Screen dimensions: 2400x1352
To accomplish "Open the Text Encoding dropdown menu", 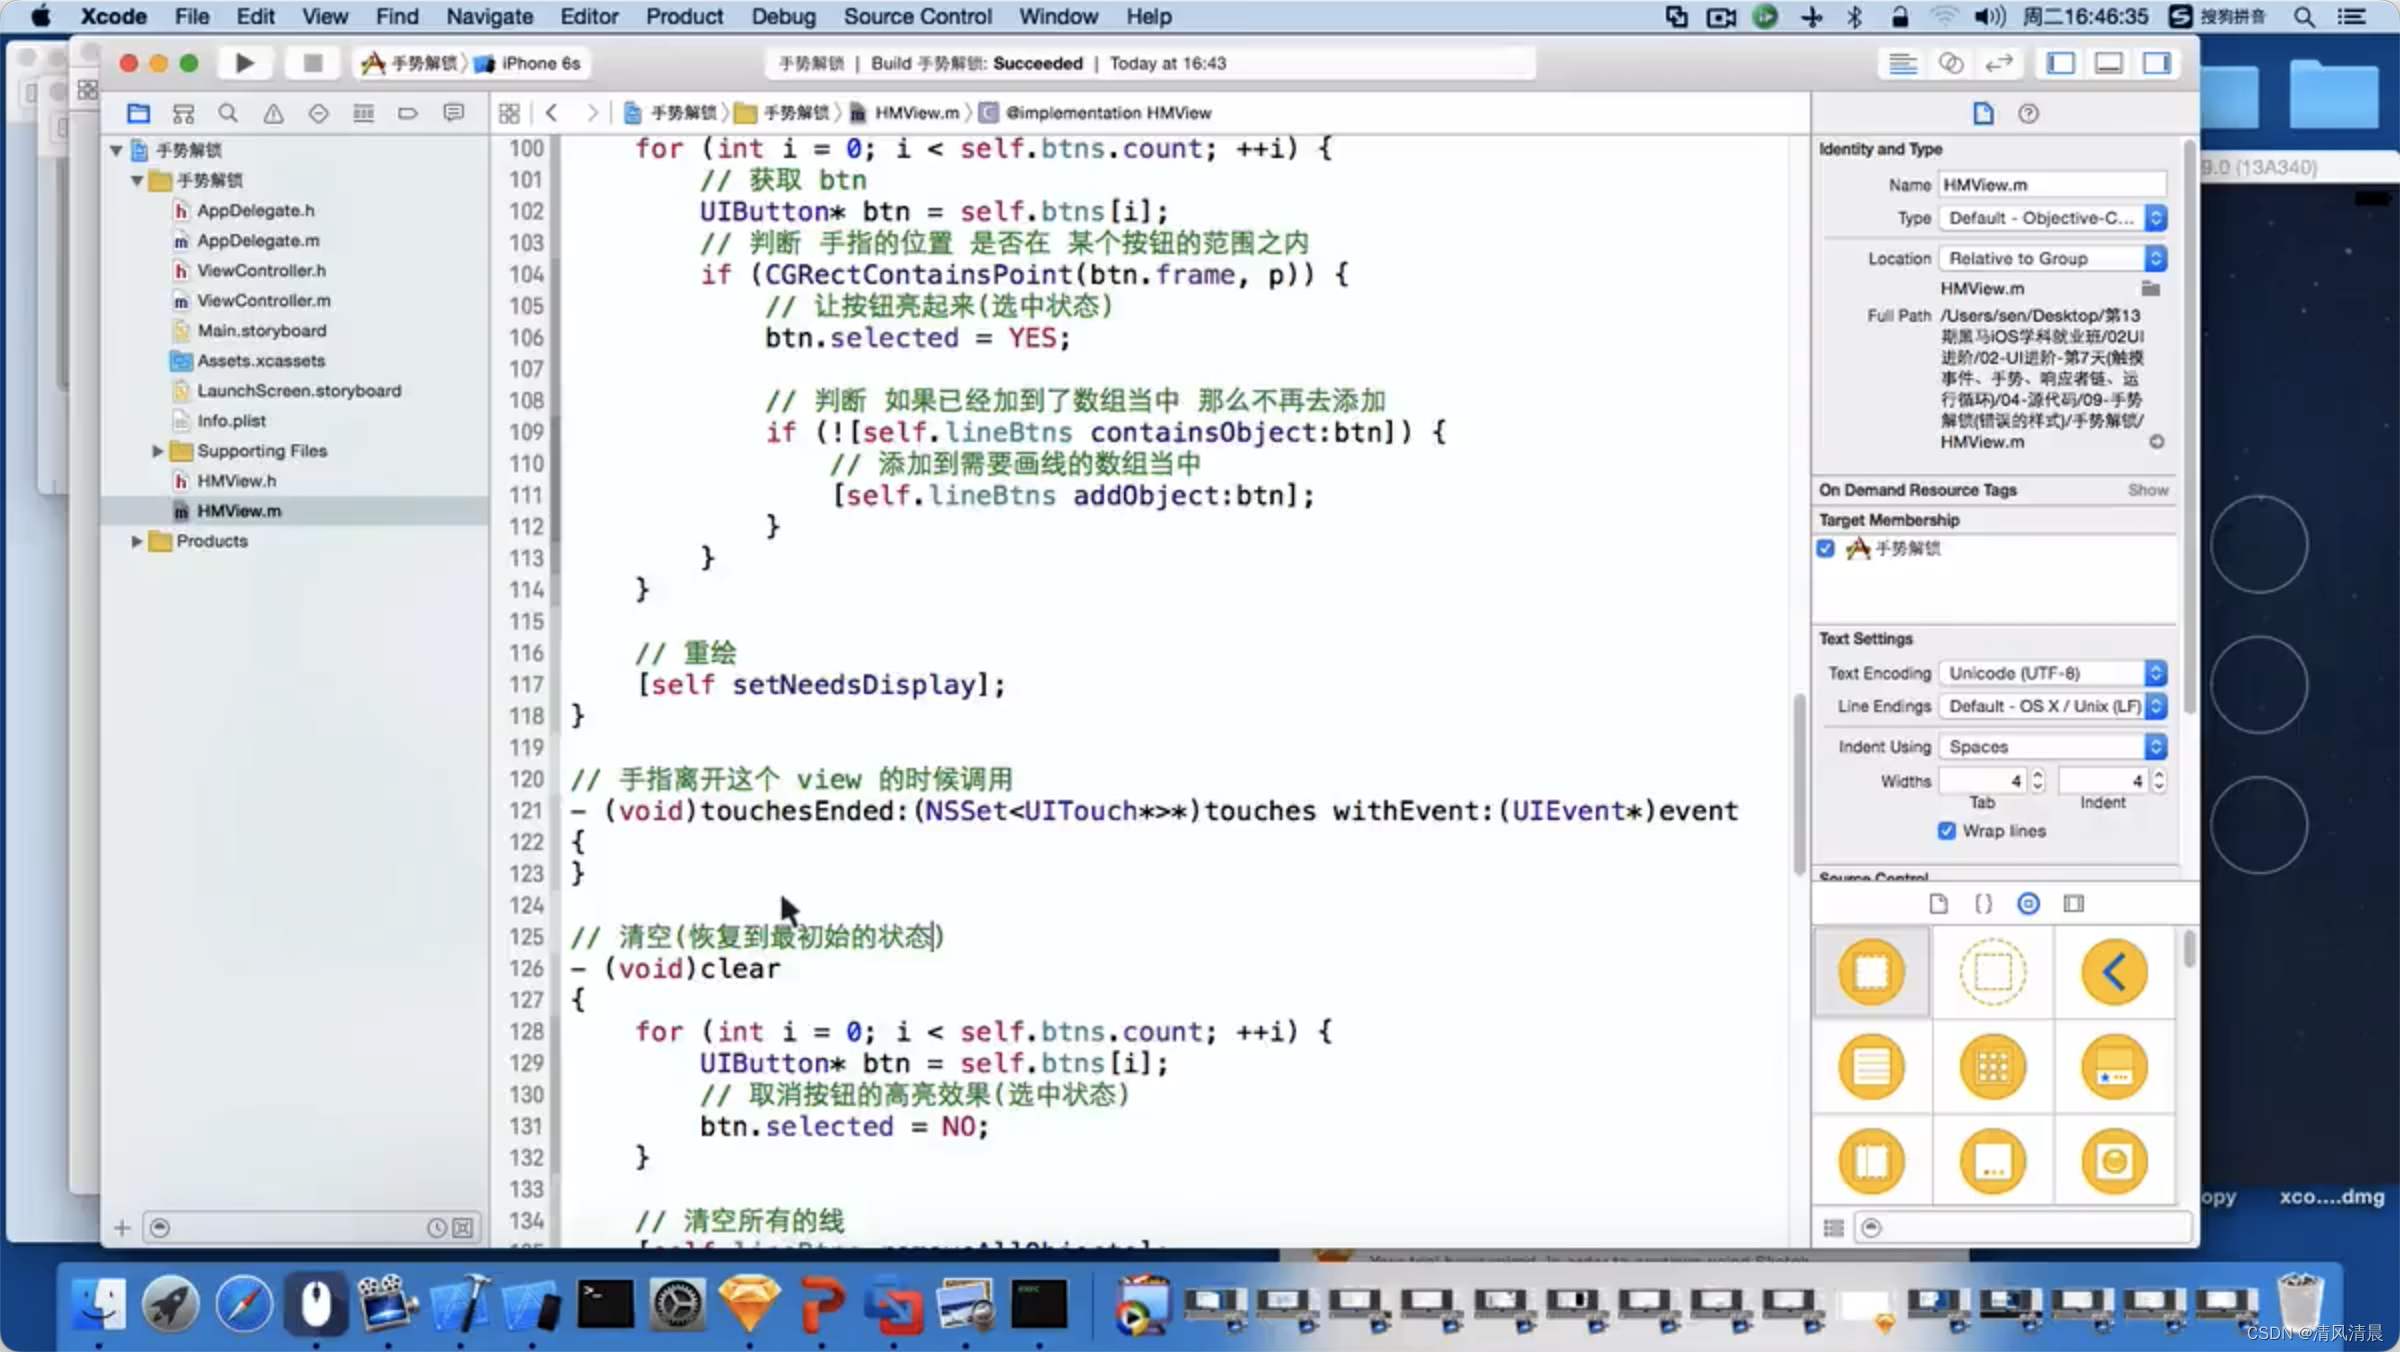I will [x=2054, y=673].
